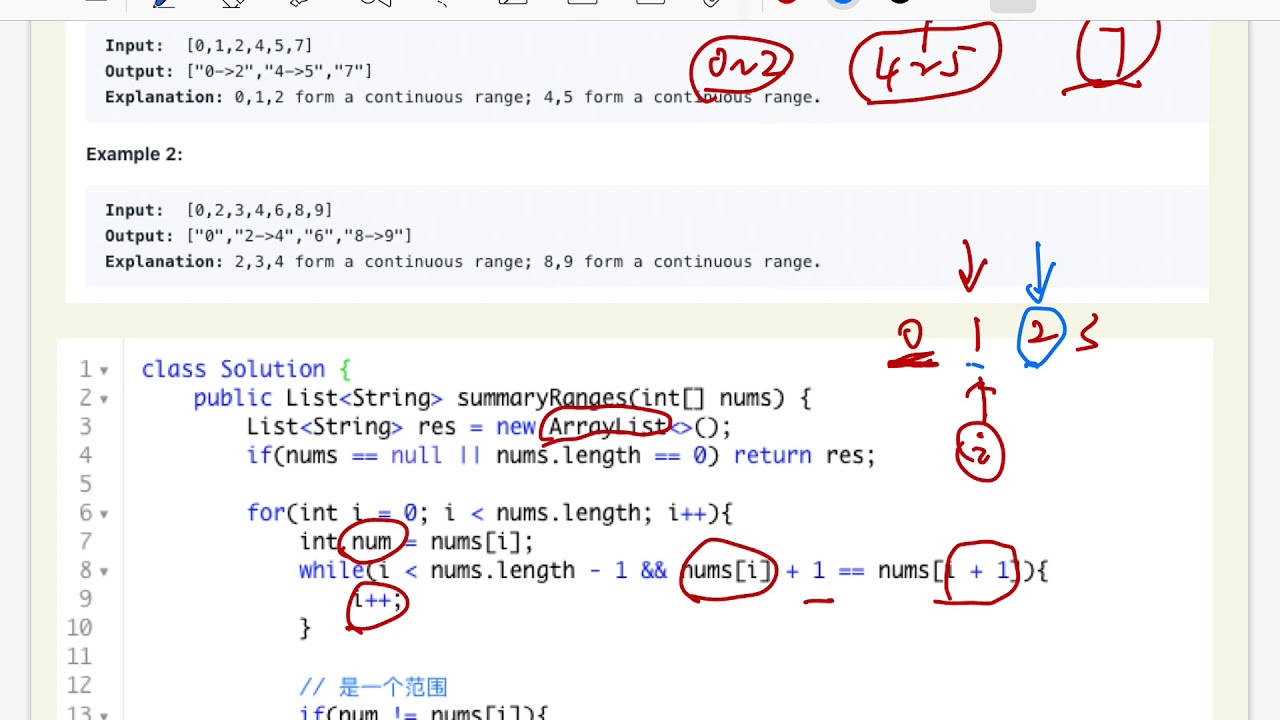
Task: Click line number 3 in the gutter
Action: click(85, 427)
